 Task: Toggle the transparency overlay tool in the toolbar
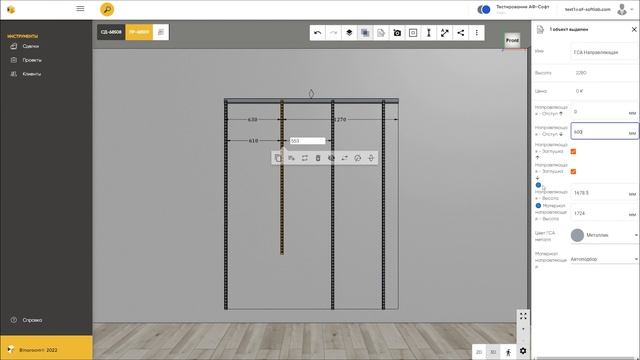point(365,33)
